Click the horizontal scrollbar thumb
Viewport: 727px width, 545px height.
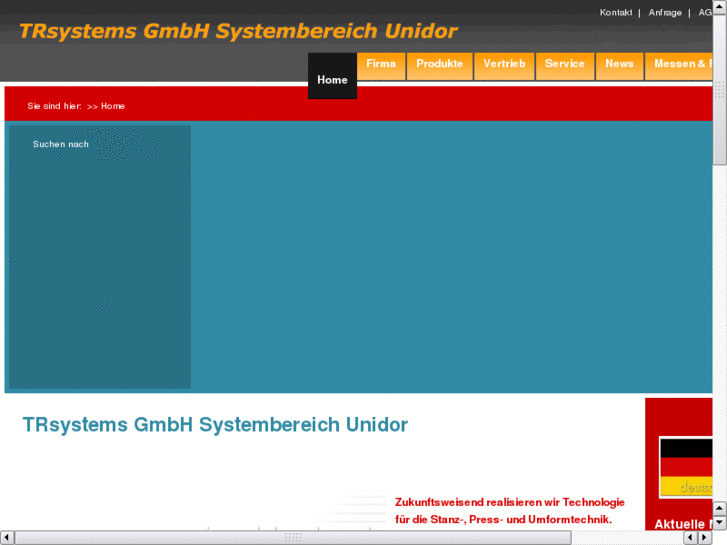coord(293,538)
